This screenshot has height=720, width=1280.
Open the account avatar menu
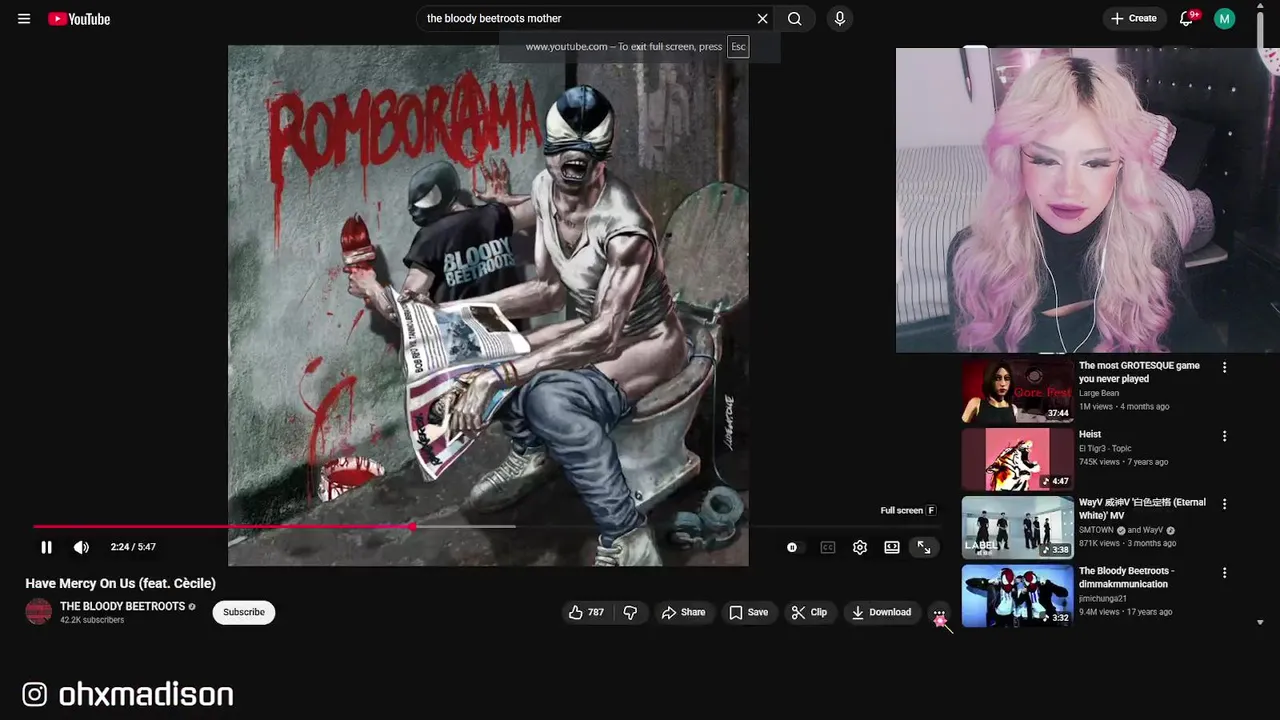1224,19
